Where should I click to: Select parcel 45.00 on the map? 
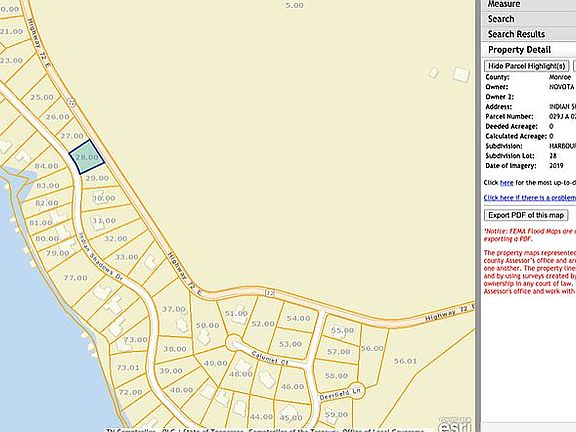tap(291, 418)
